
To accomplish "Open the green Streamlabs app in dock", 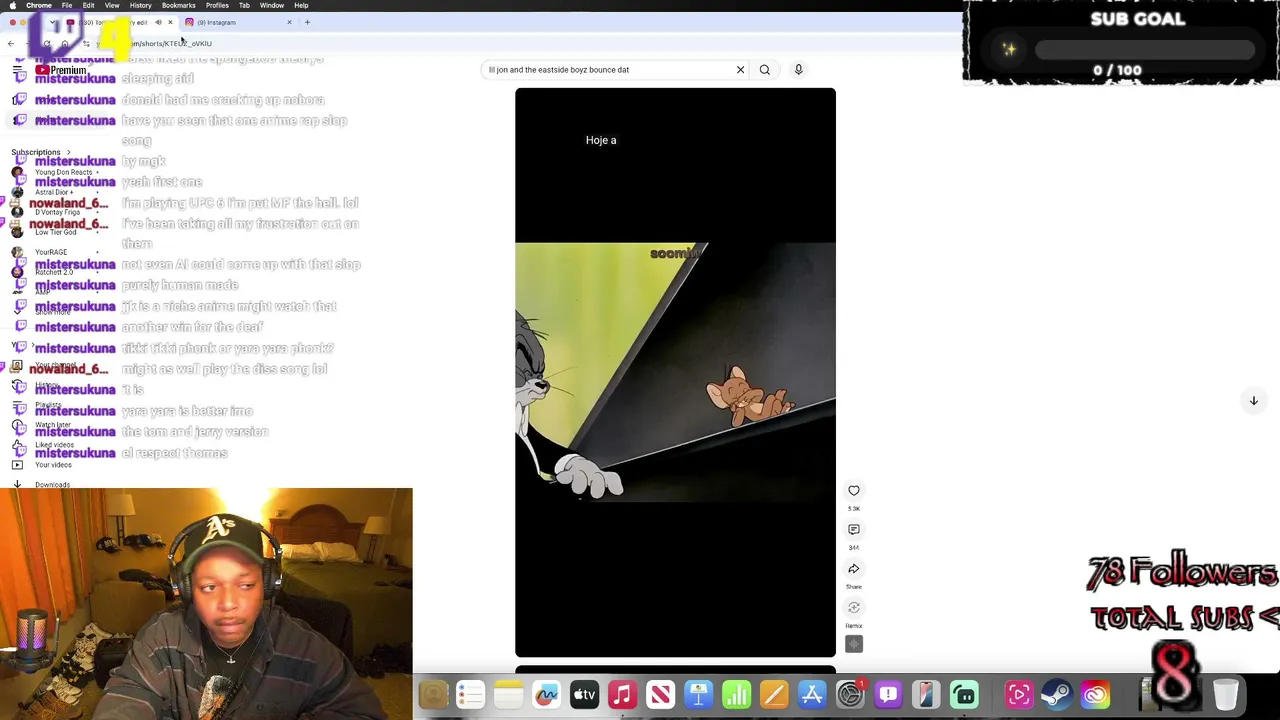I will (x=964, y=695).
